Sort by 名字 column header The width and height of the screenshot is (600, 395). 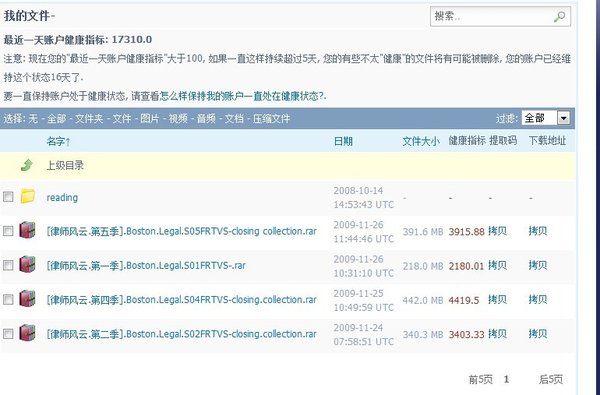(59, 142)
